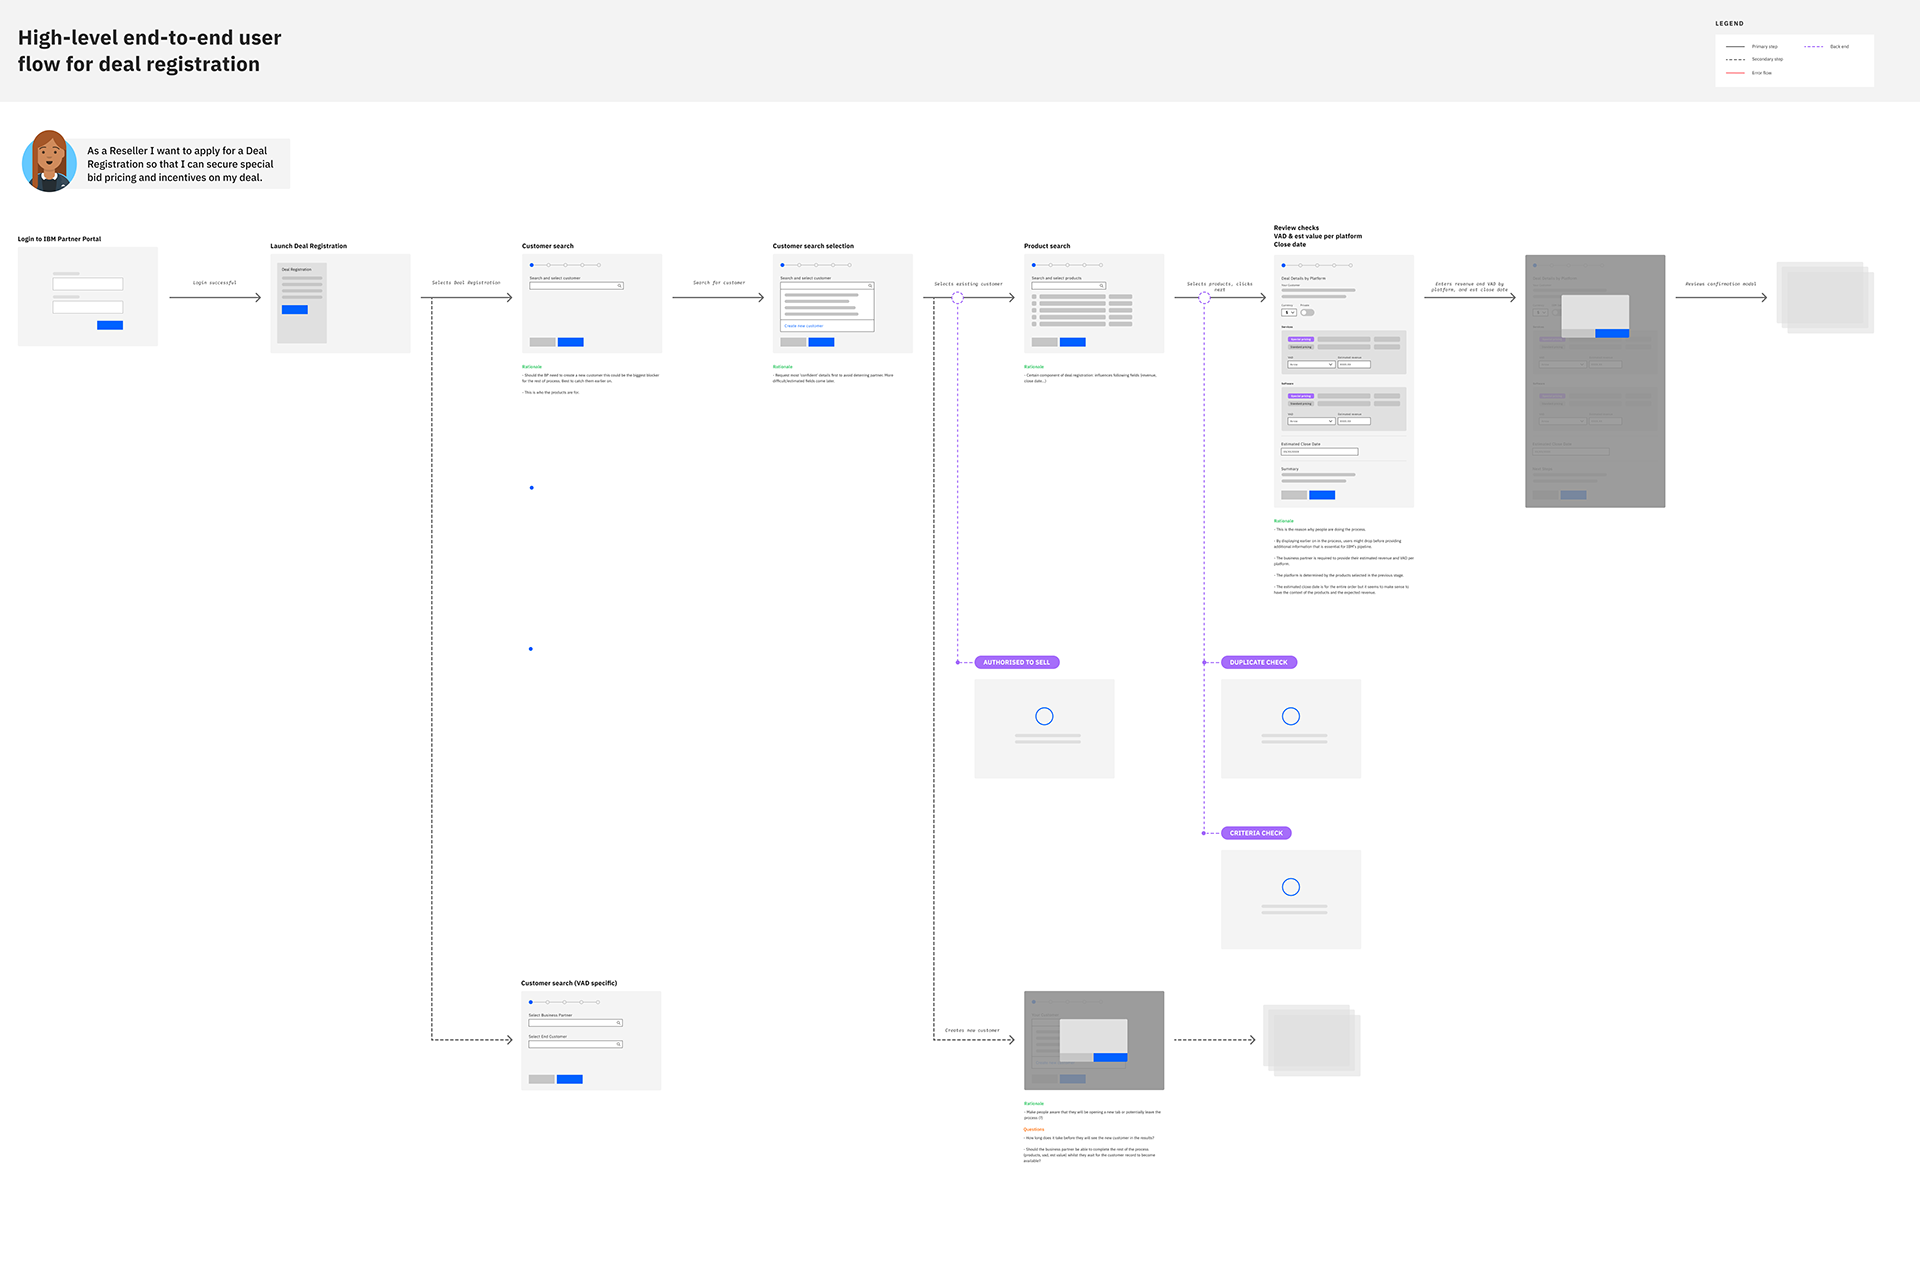Click the Estimated Close Date input field

pos(1320,451)
